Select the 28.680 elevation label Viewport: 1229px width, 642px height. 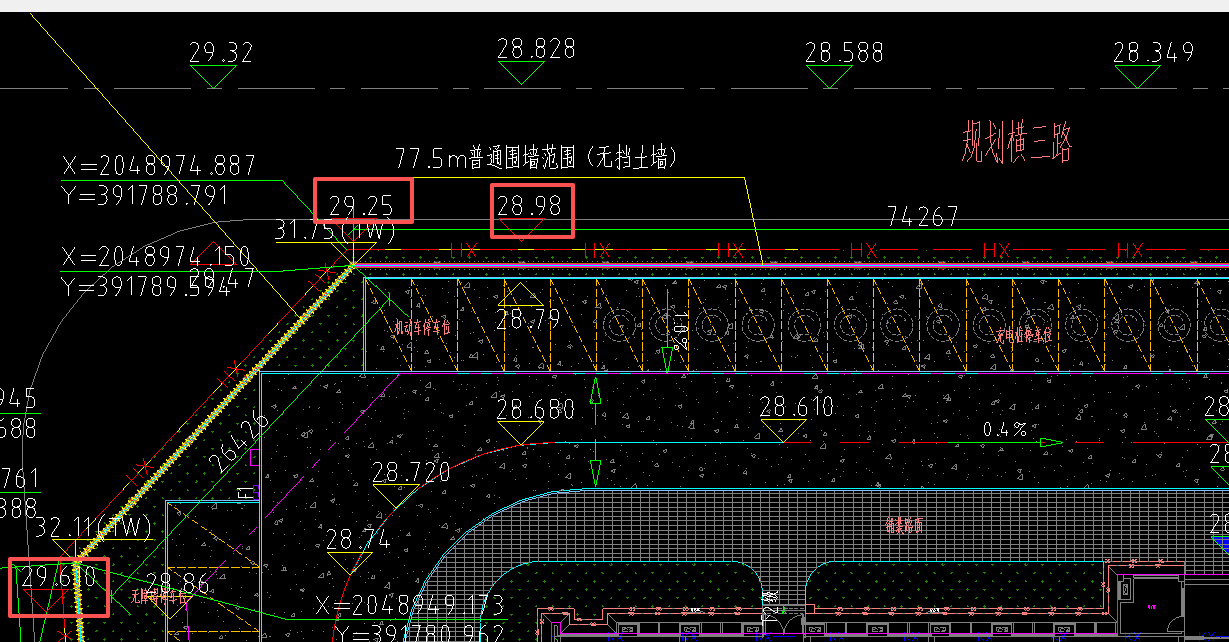(536, 409)
